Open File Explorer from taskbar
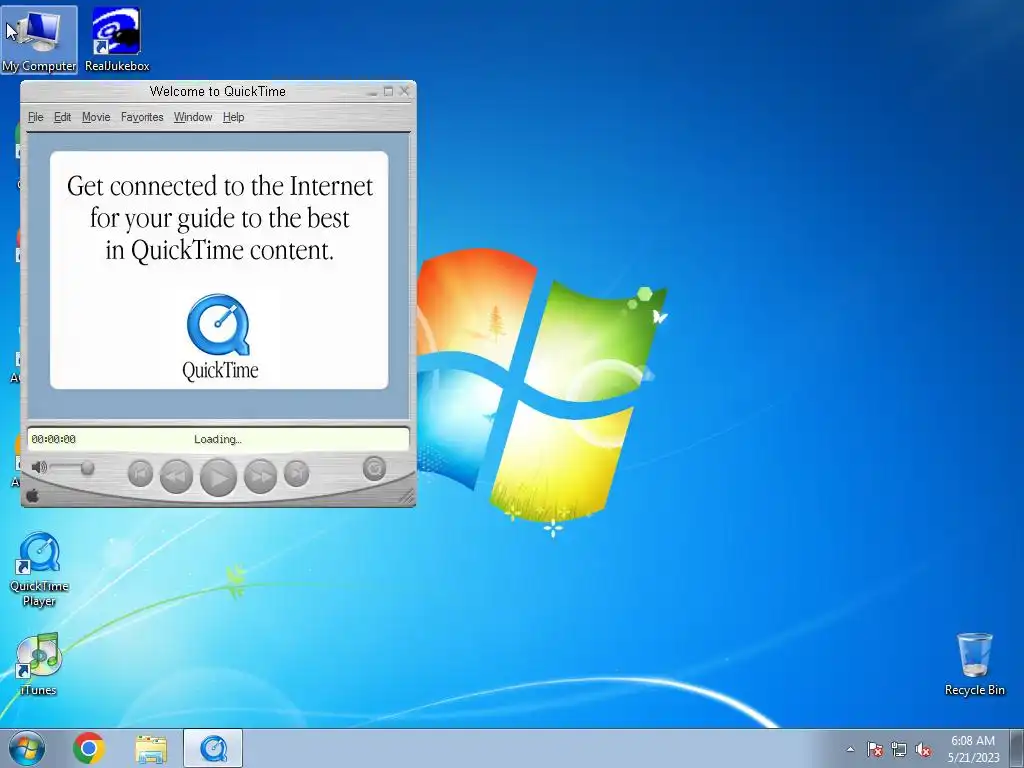This screenshot has width=1024, height=768. pos(151,748)
